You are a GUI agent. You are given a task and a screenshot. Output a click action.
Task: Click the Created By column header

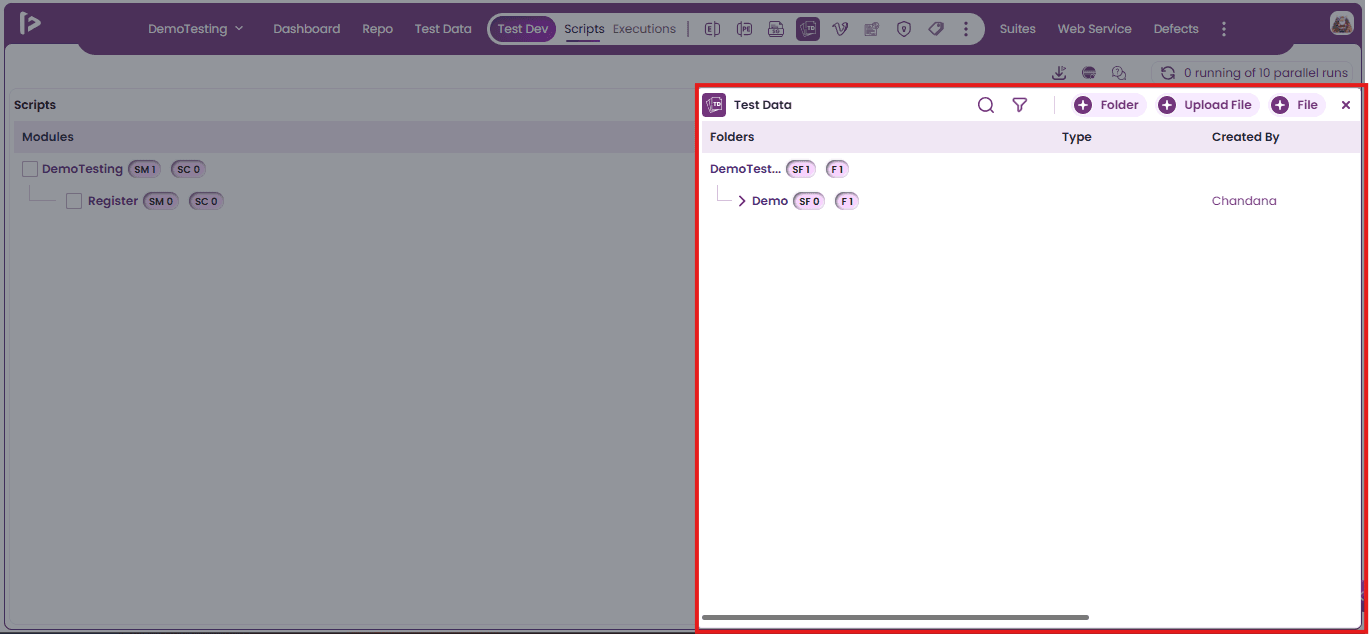pyautogui.click(x=1246, y=137)
